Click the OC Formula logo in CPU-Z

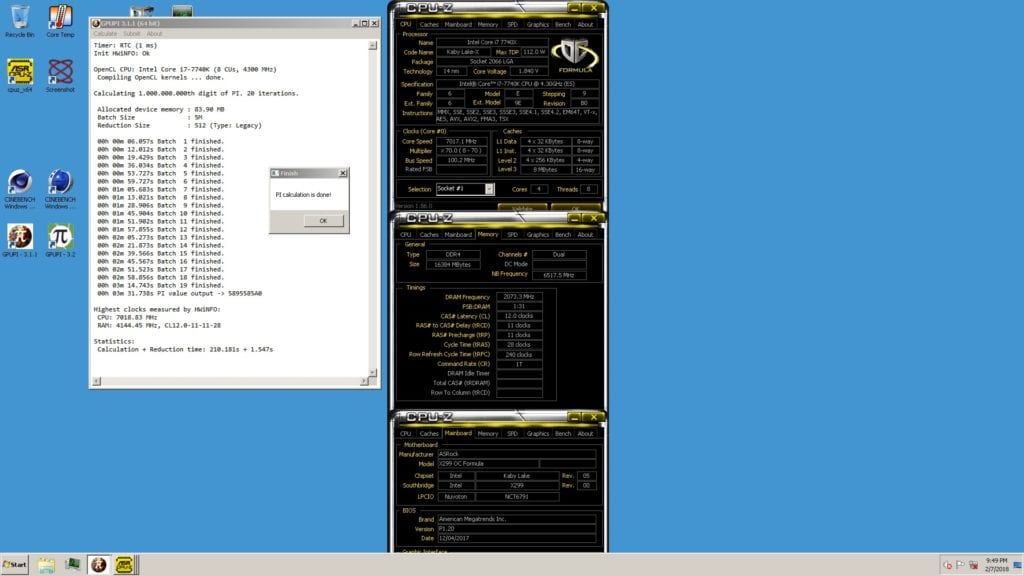pyautogui.click(x=575, y=56)
